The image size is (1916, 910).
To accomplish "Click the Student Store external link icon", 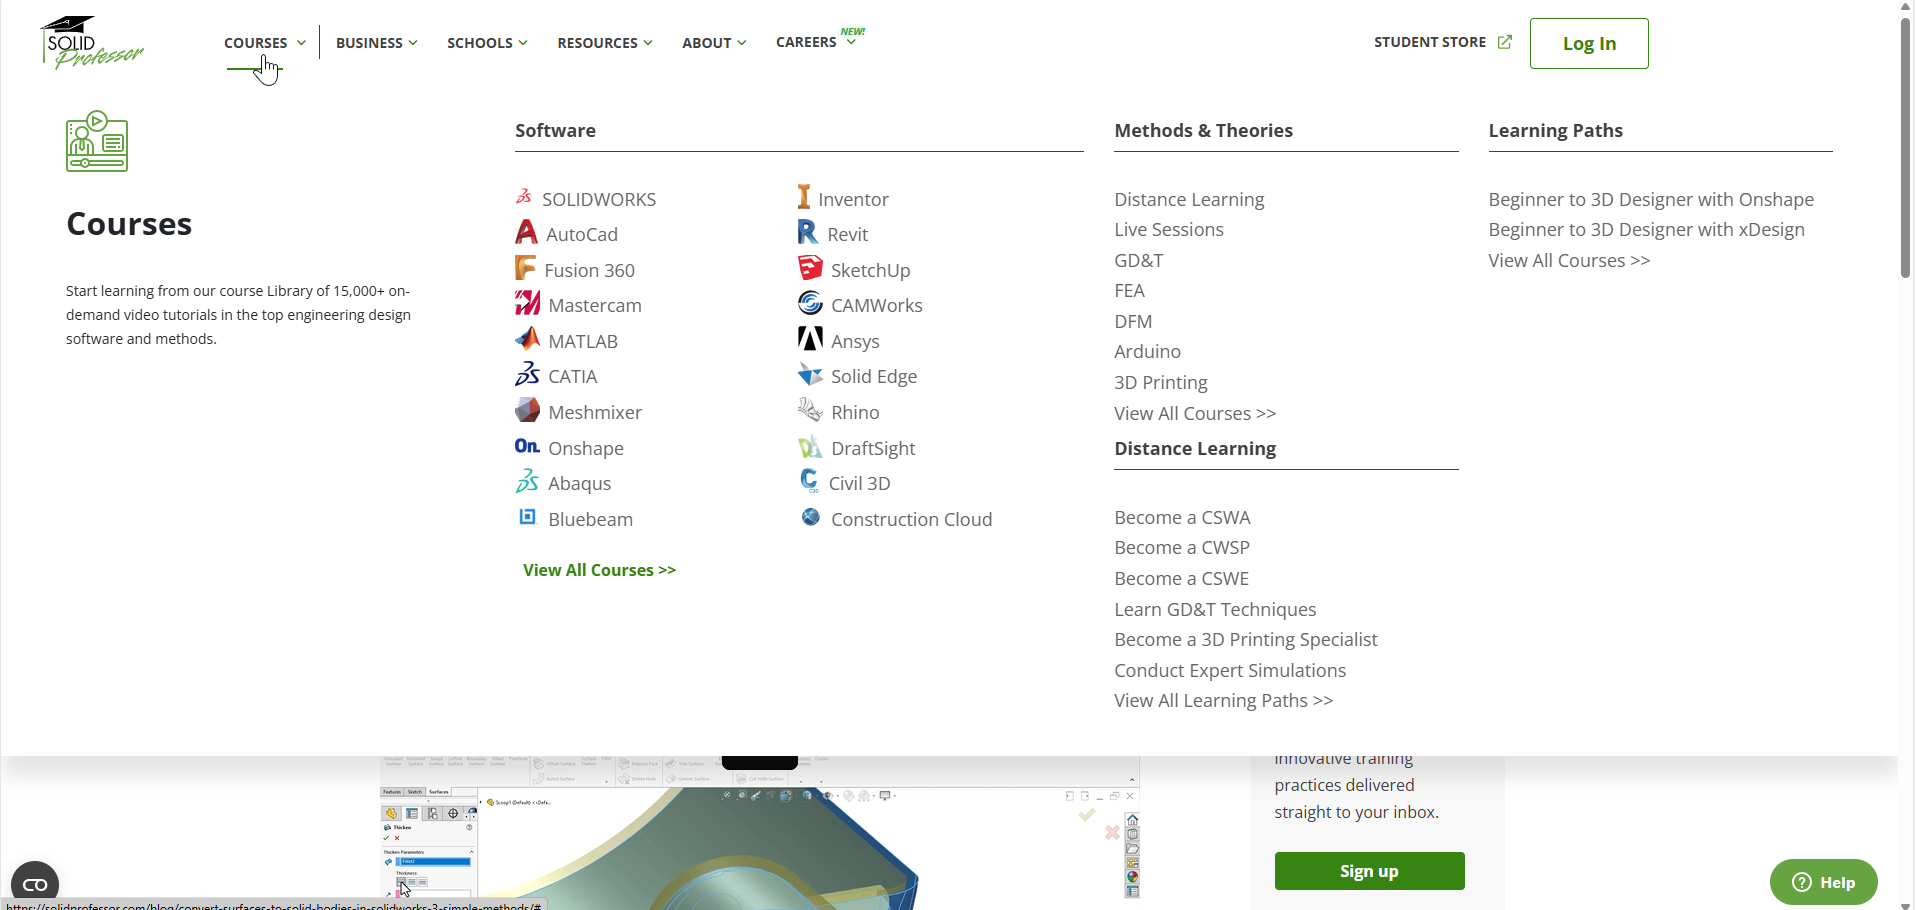I will pyautogui.click(x=1504, y=42).
